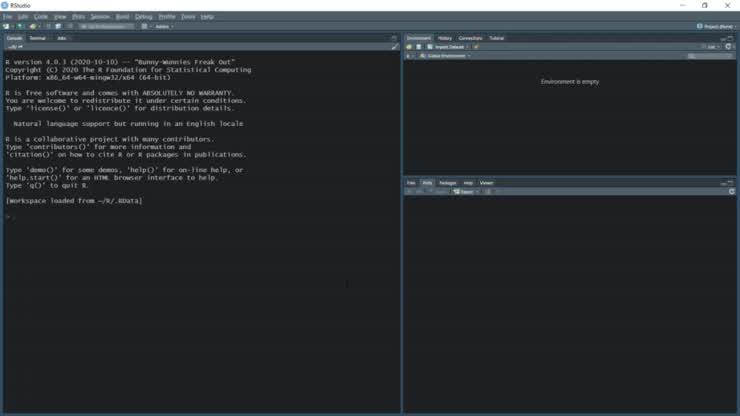Switch to the Jobs tab
The image size is (740, 416).
61,38
